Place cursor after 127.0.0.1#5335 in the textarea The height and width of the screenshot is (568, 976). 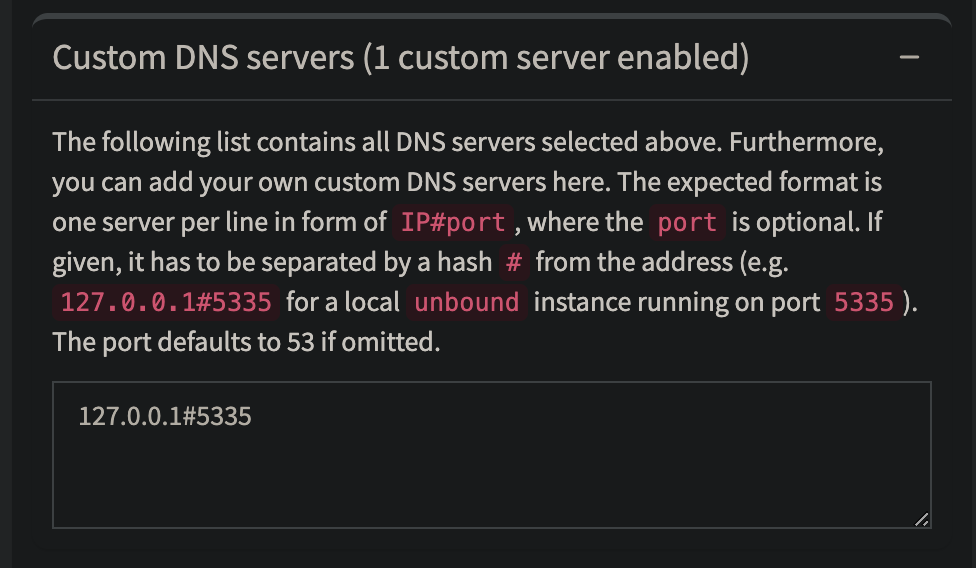point(253,416)
